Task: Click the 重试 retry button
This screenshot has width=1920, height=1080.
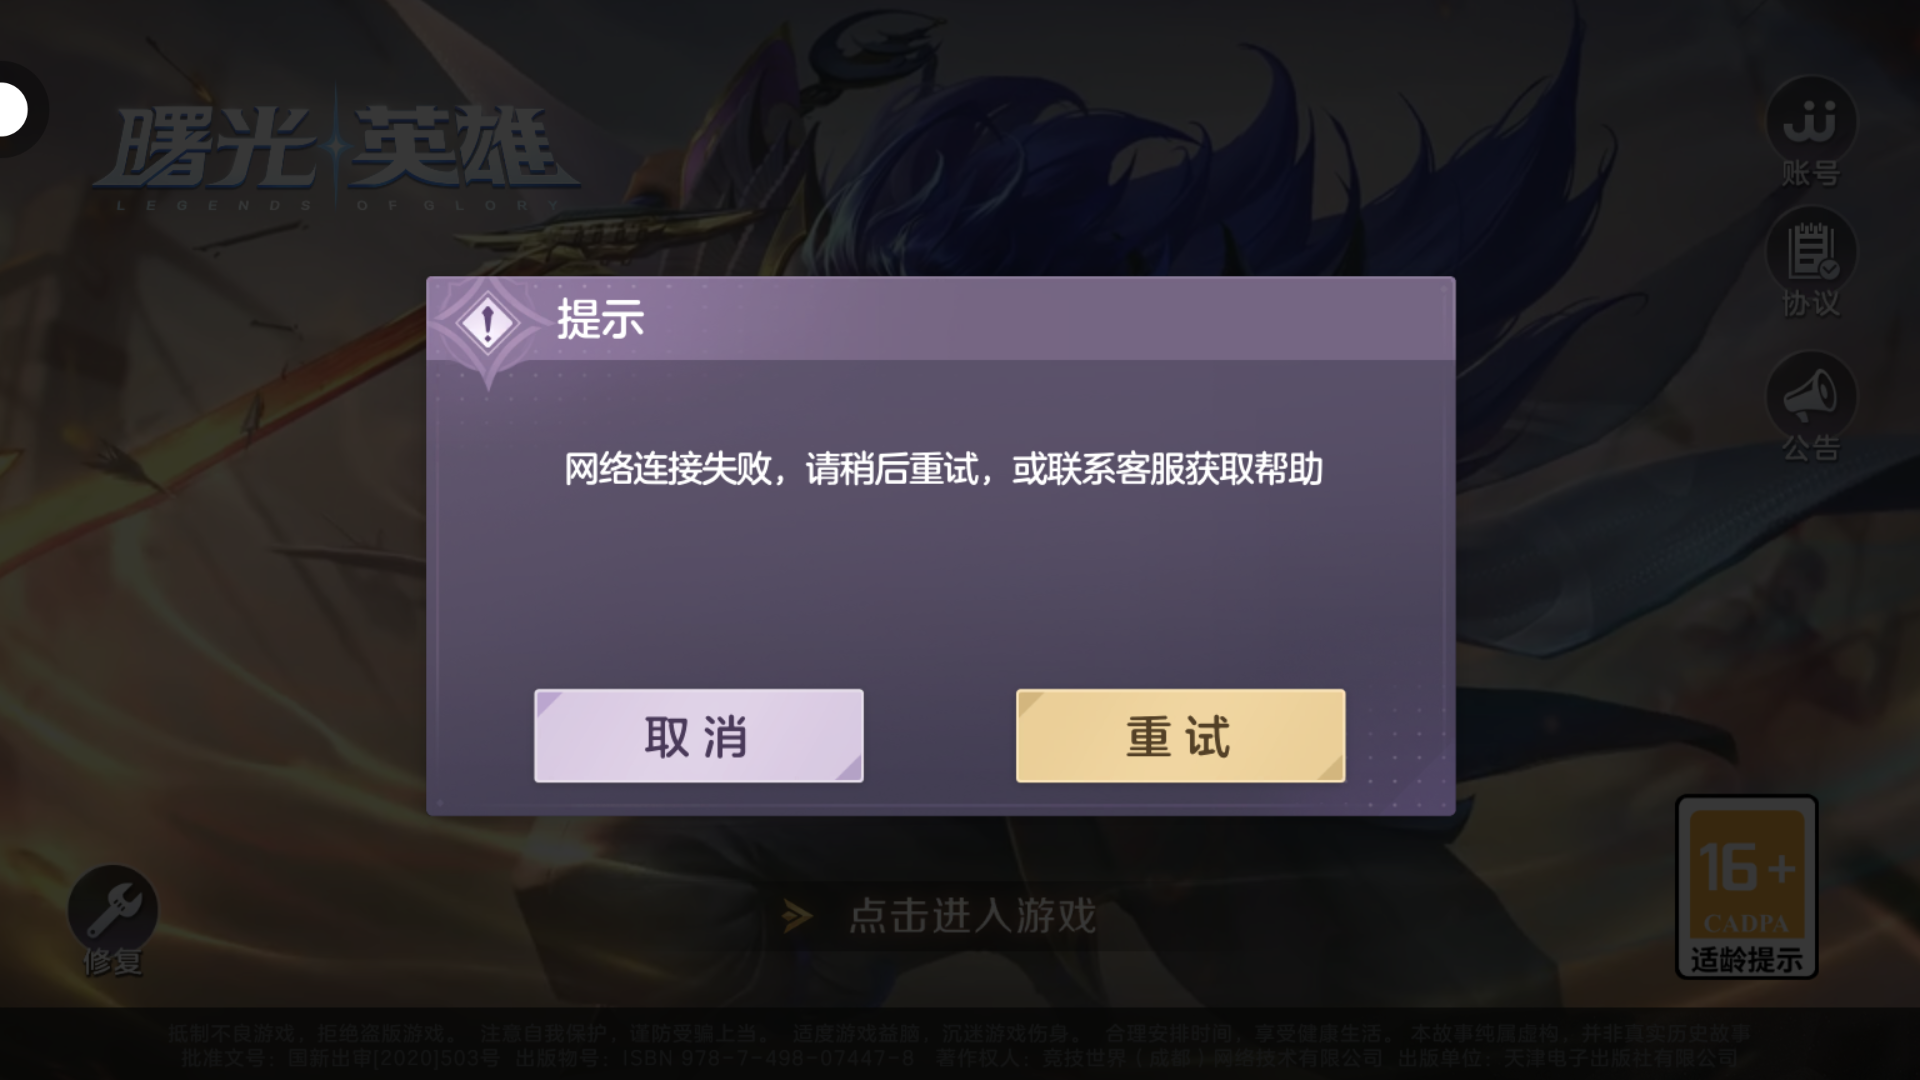Action: click(x=1180, y=735)
